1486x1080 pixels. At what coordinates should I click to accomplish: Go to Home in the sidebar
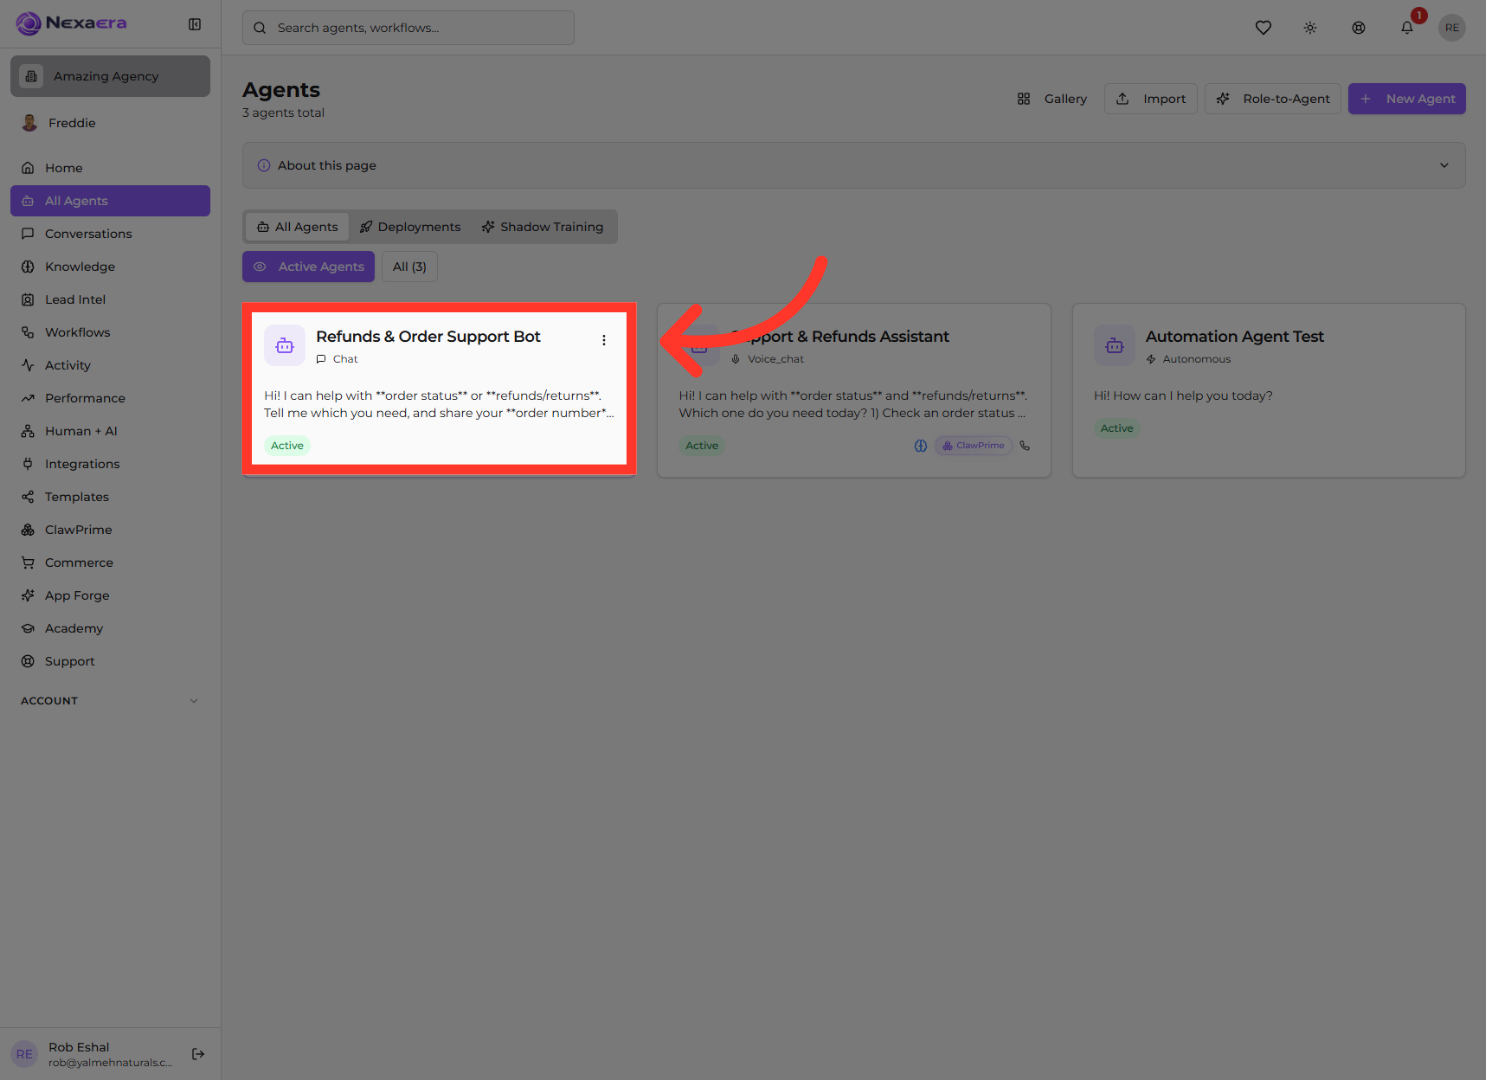110,168
